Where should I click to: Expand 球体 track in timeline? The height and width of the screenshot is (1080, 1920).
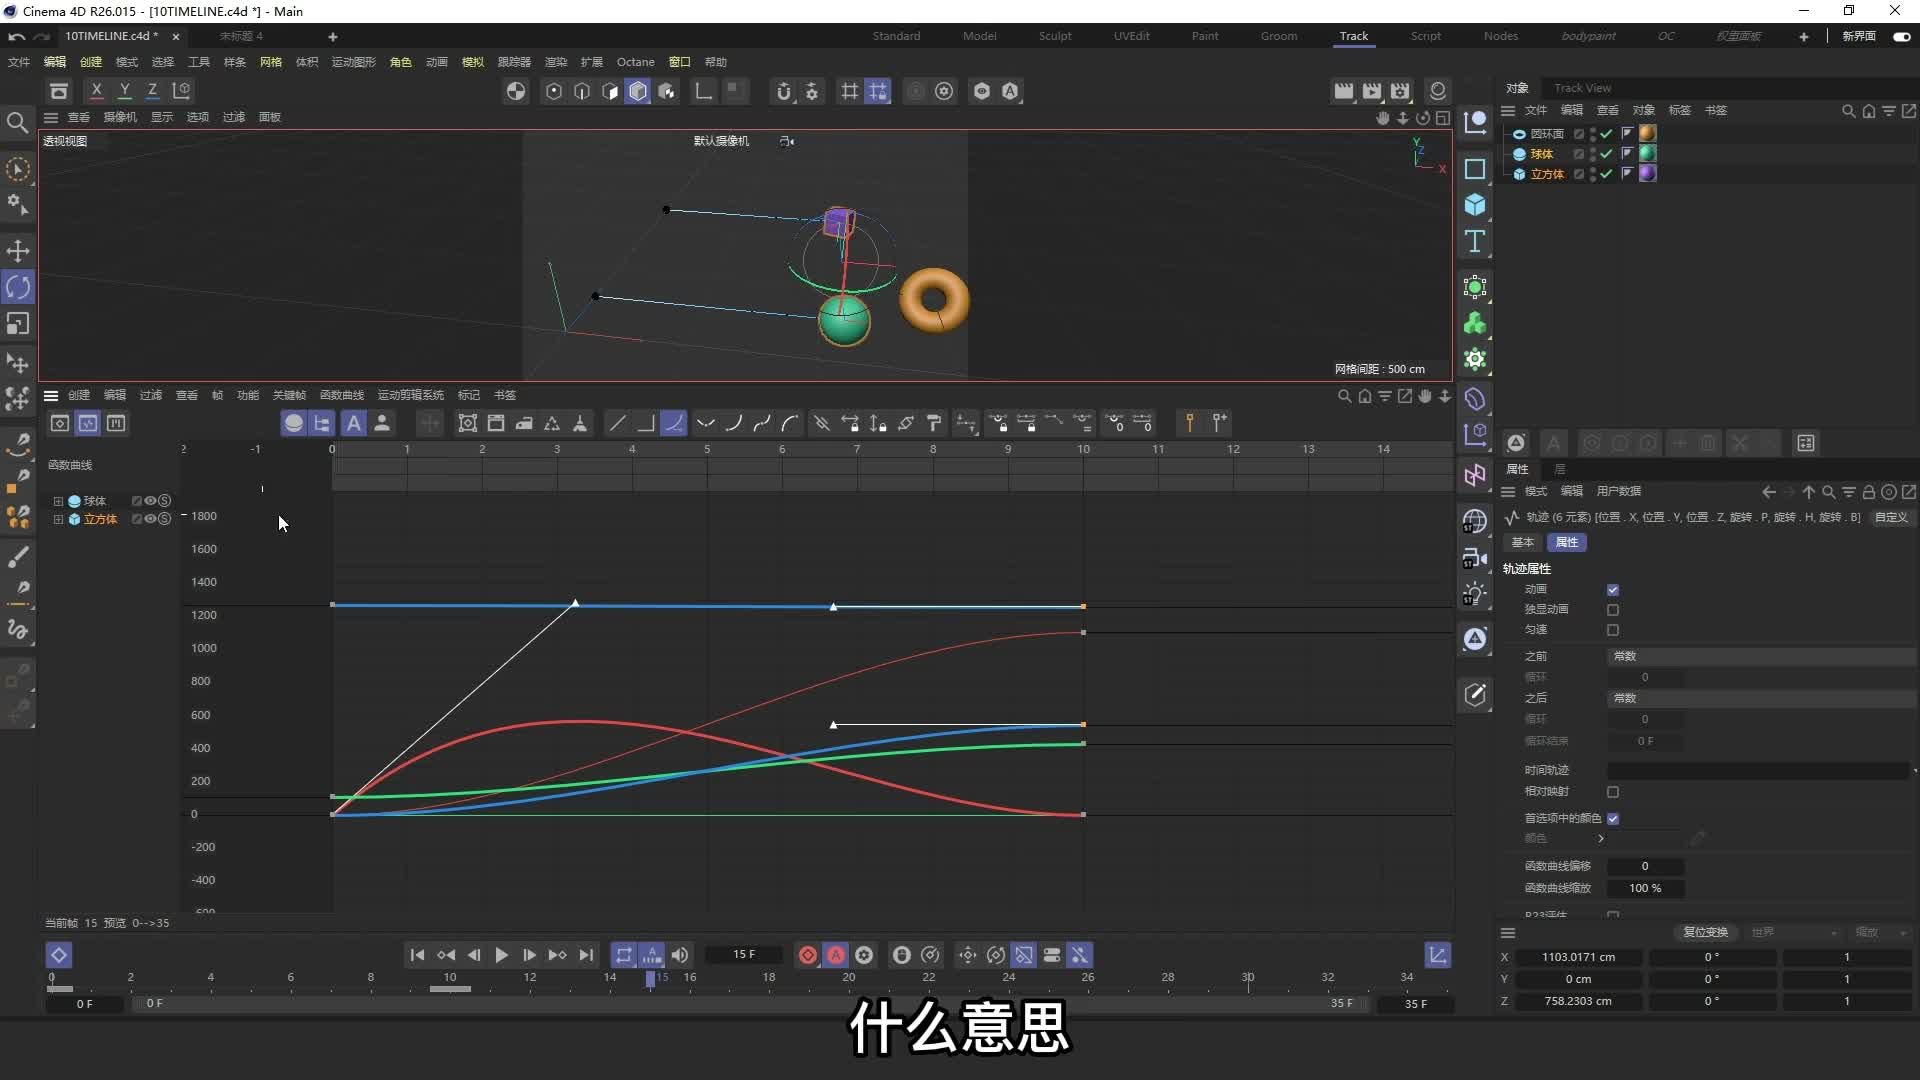point(58,500)
